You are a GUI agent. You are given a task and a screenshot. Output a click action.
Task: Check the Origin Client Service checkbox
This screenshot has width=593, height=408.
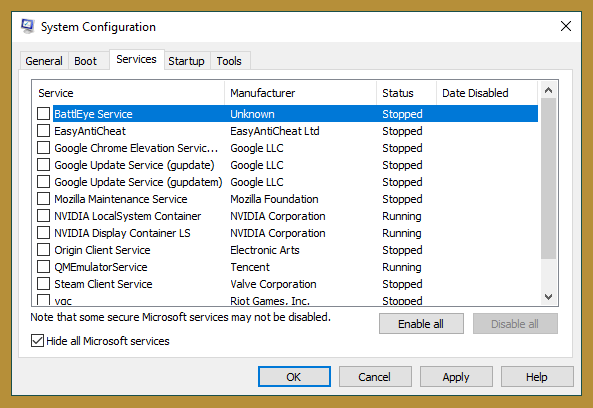[x=43, y=250]
